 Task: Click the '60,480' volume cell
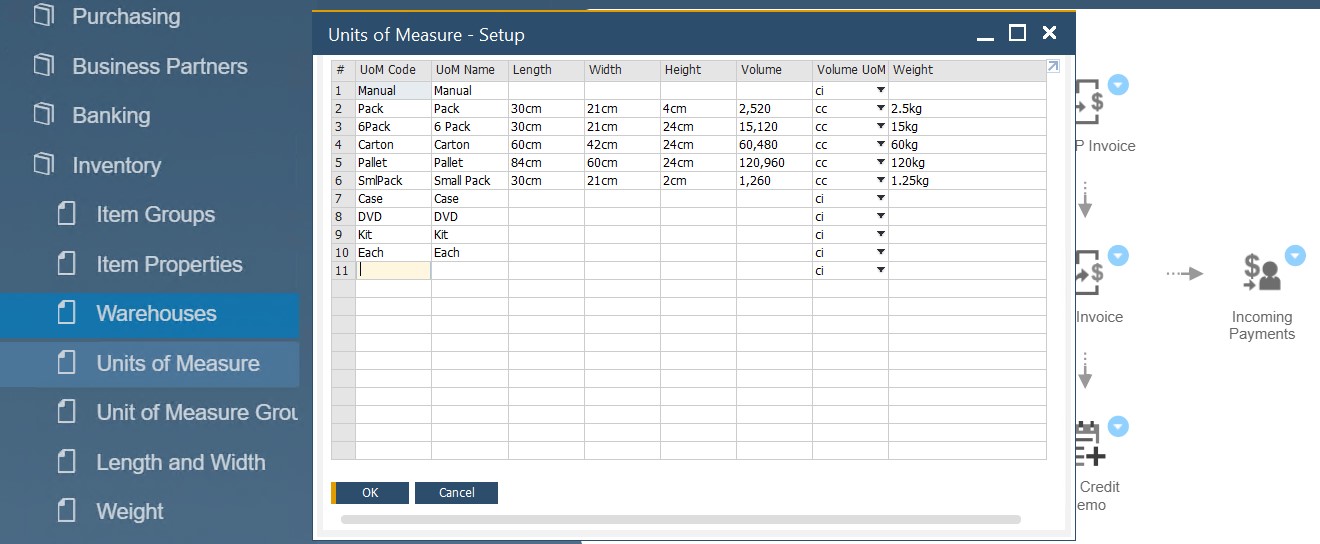pyautogui.click(x=774, y=144)
